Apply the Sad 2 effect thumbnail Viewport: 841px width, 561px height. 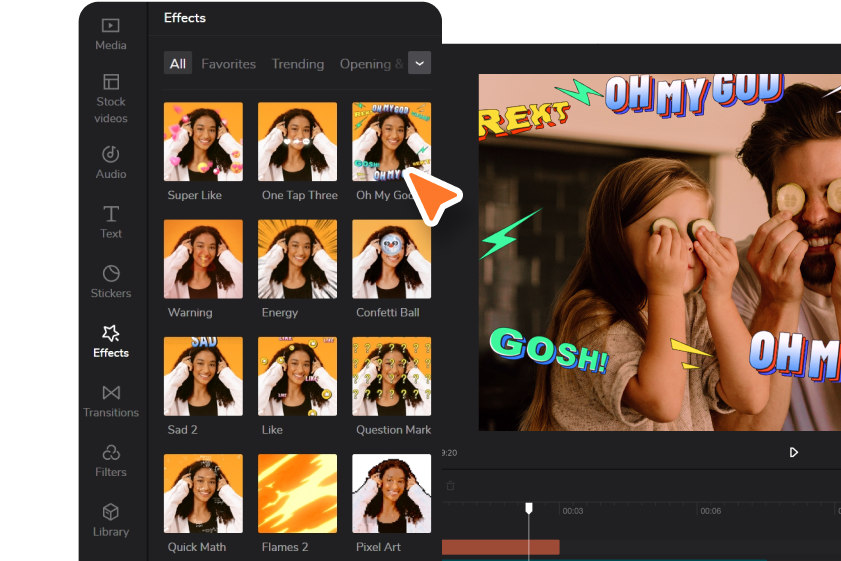point(203,377)
